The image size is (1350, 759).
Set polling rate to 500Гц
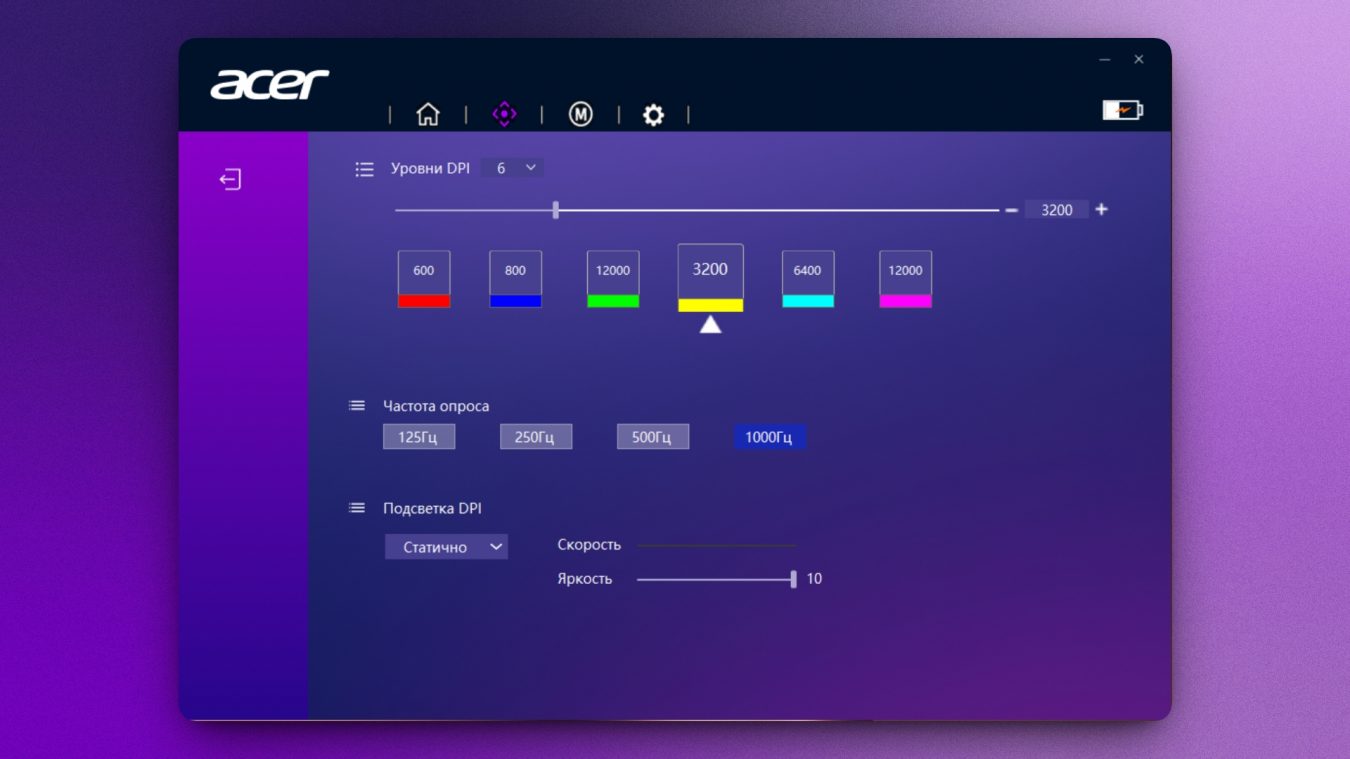[653, 437]
